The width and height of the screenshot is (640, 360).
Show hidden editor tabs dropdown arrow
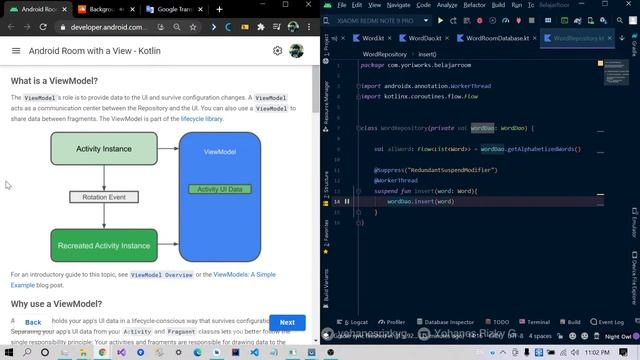pyautogui.click(x=622, y=38)
